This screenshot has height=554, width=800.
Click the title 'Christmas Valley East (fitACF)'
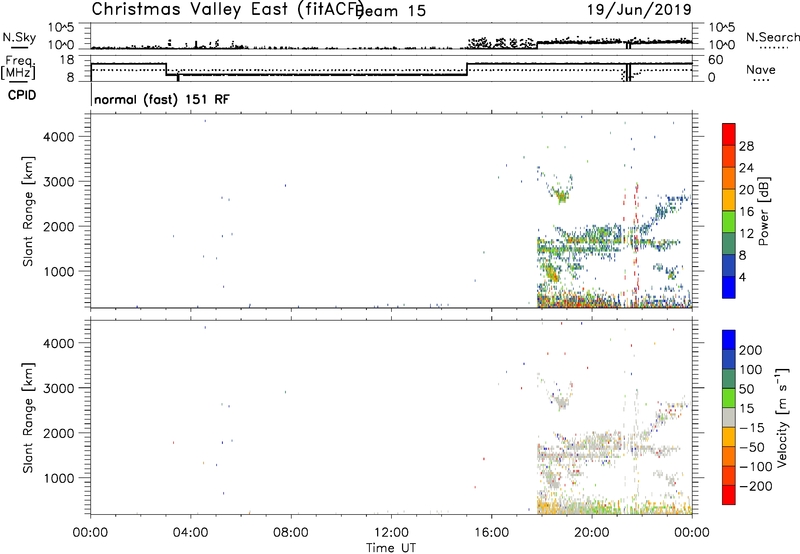(x=228, y=9)
